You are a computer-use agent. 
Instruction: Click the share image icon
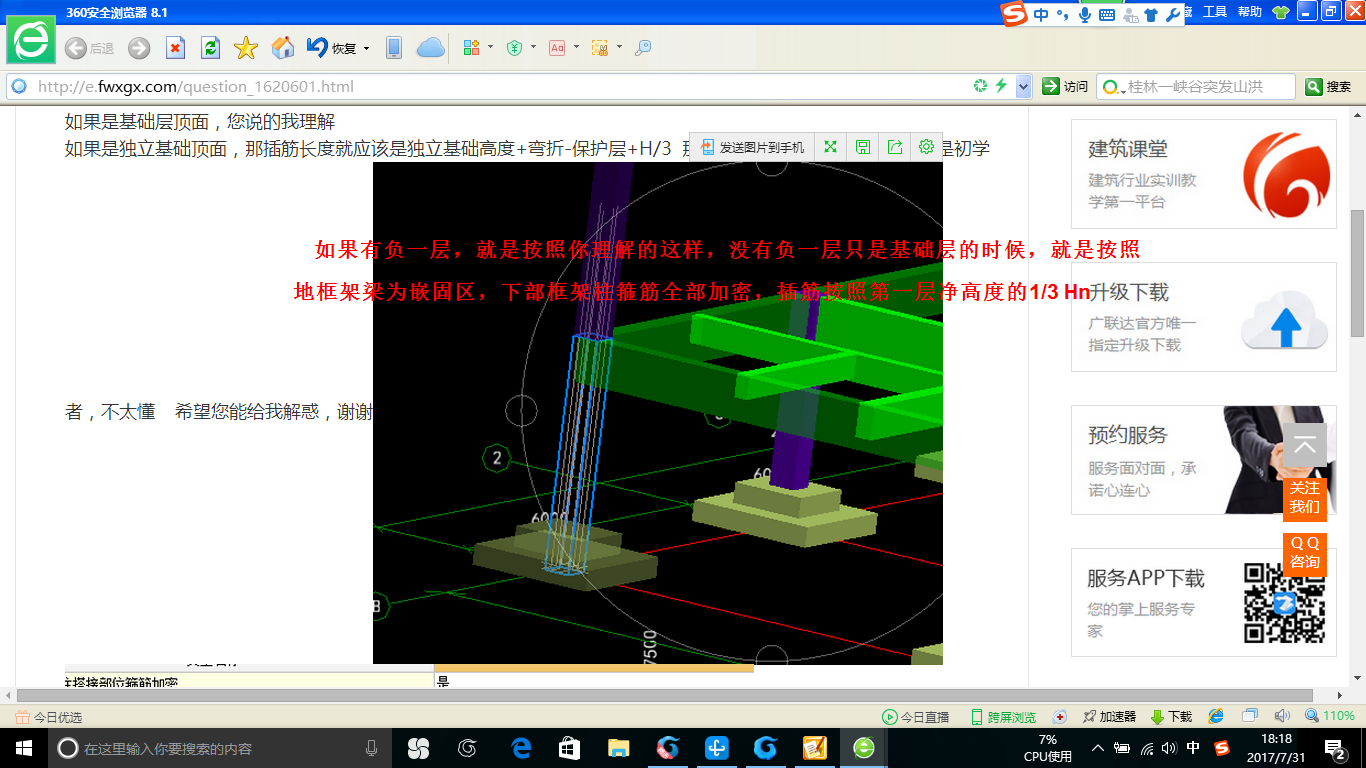[894, 147]
